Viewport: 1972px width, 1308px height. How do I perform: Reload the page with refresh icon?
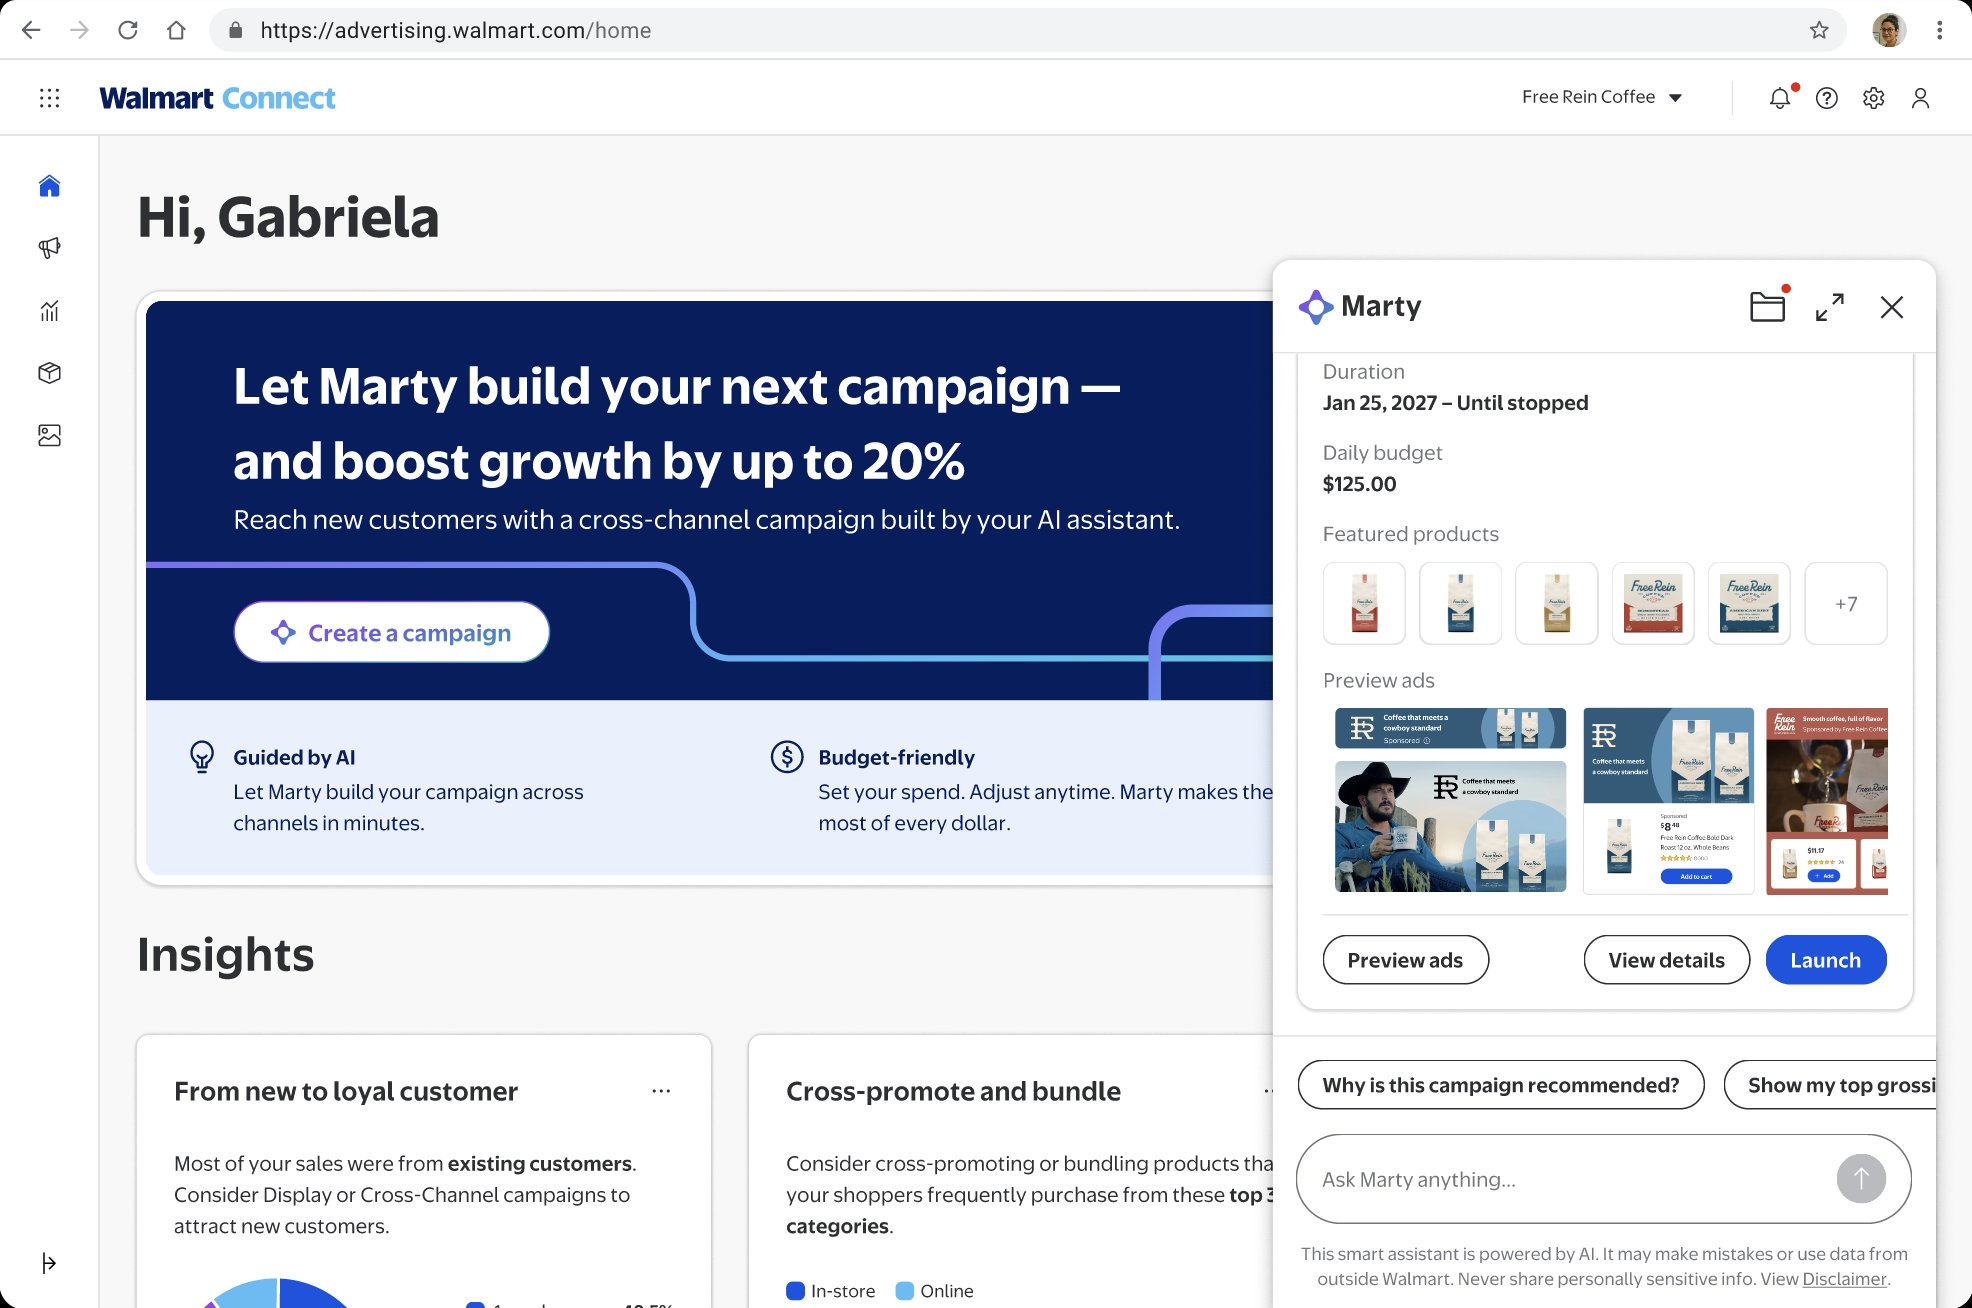coord(128,30)
